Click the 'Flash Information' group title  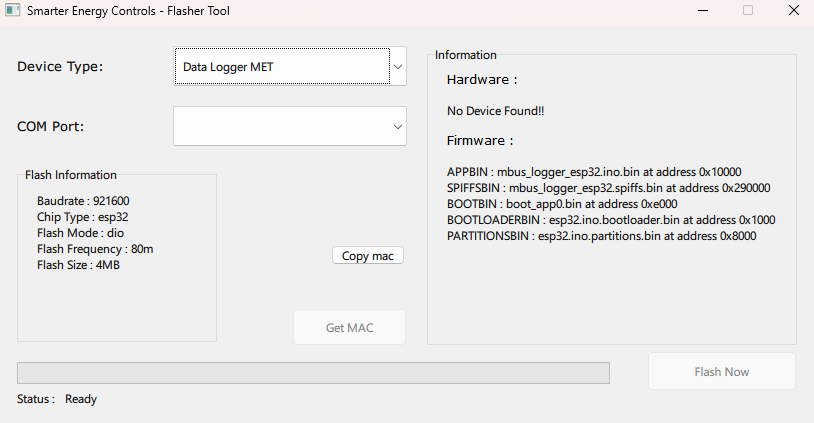pos(71,175)
